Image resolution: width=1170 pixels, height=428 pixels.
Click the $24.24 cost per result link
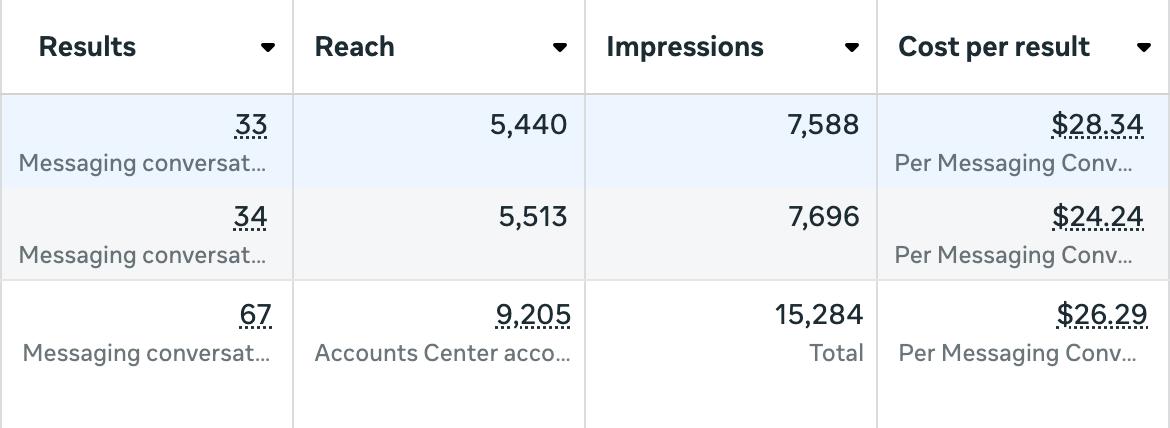(x=1097, y=217)
